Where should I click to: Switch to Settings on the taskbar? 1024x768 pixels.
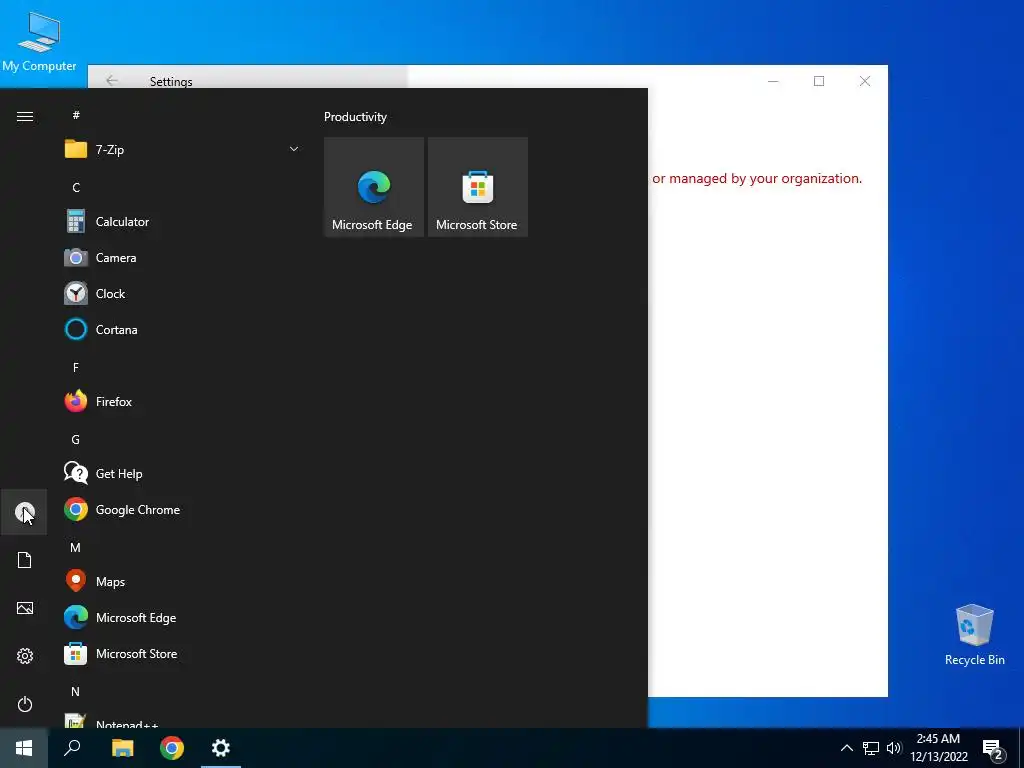221,748
